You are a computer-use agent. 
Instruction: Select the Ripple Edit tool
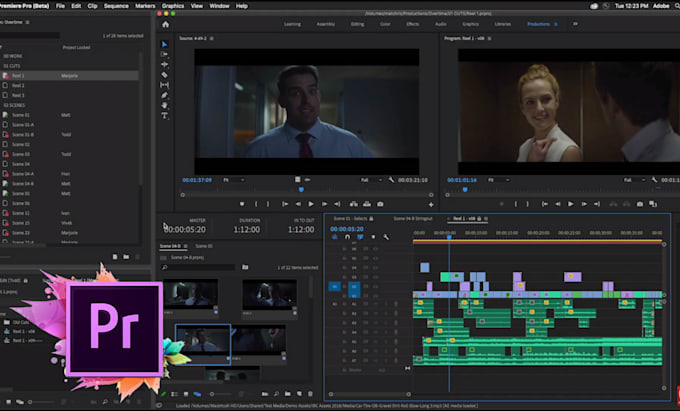coord(164,64)
